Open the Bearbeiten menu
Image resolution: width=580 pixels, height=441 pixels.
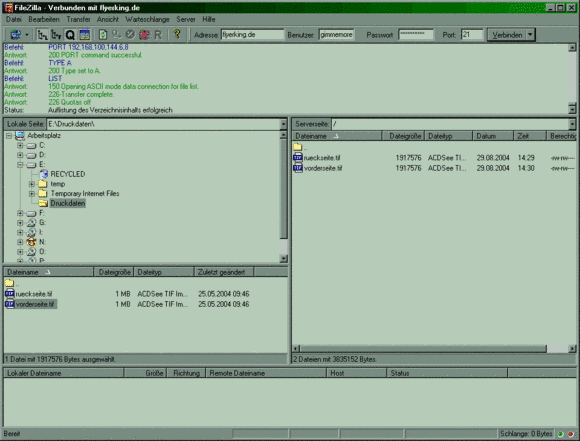pyautogui.click(x=44, y=19)
